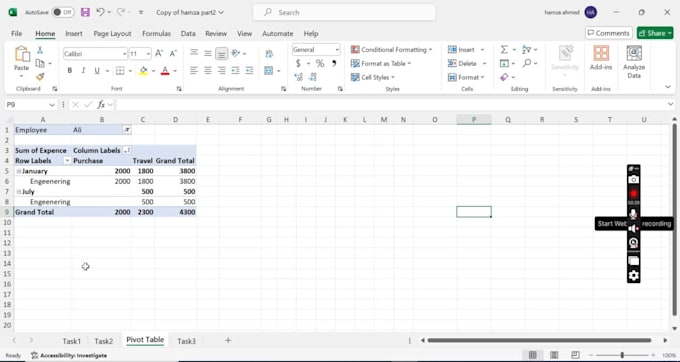Image resolution: width=680 pixels, height=362 pixels.
Task: Click the Merge & Center icon
Action: click(x=268, y=71)
